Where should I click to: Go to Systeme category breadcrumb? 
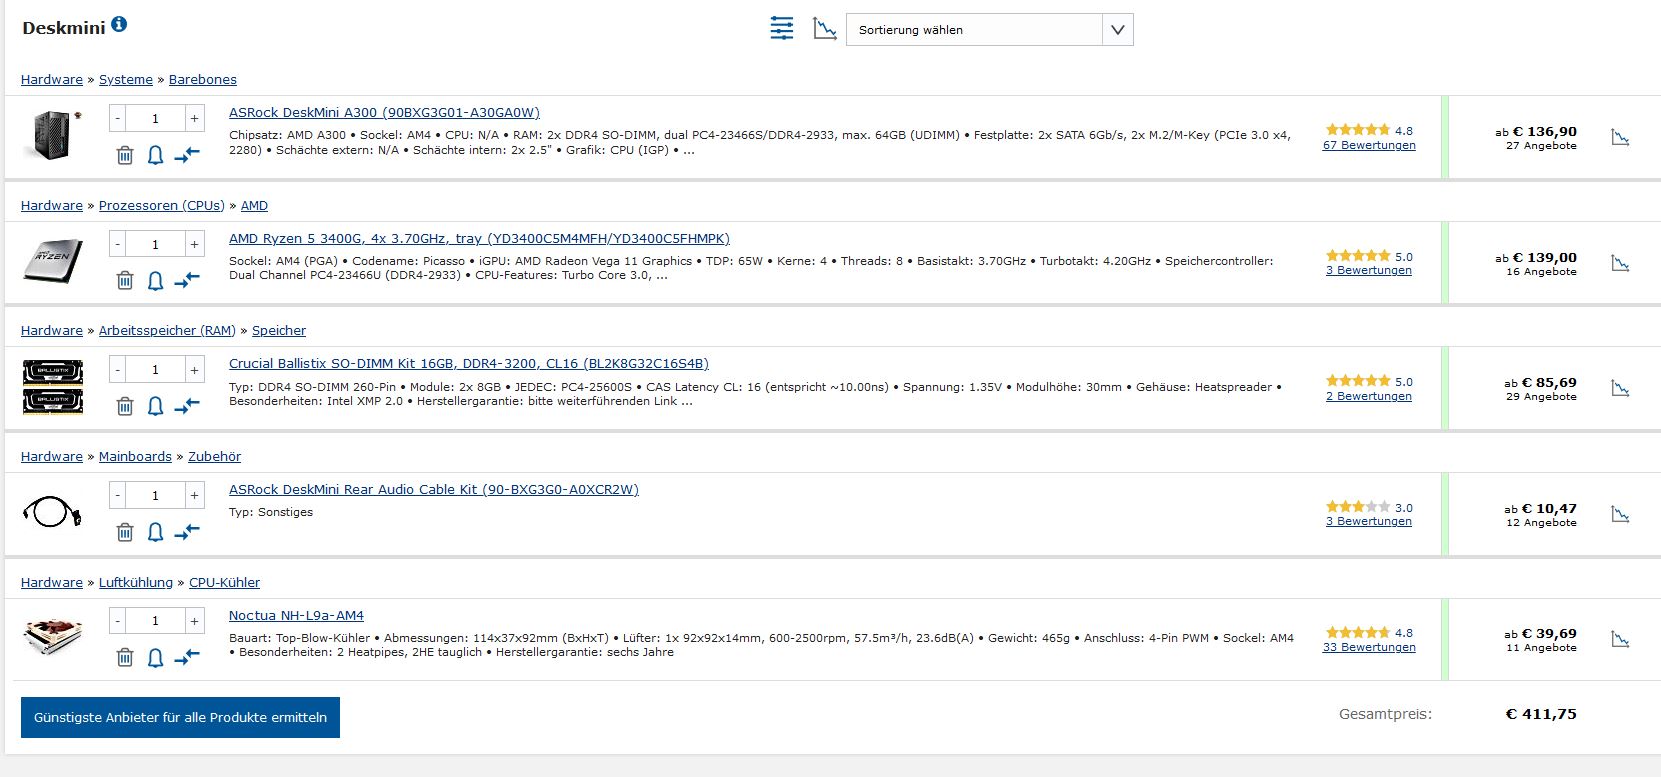(126, 80)
